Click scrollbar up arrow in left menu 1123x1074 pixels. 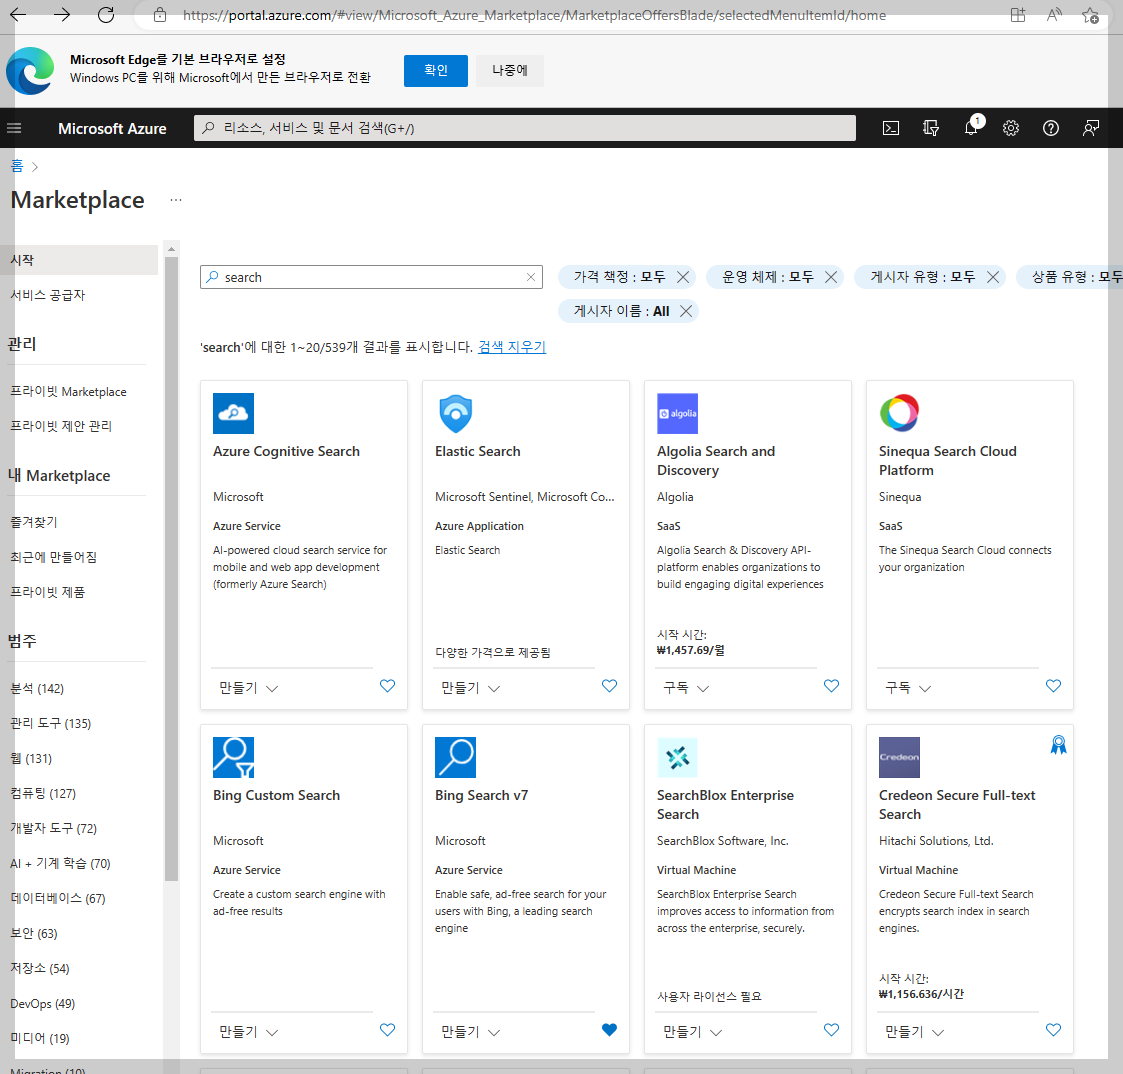tap(171, 249)
